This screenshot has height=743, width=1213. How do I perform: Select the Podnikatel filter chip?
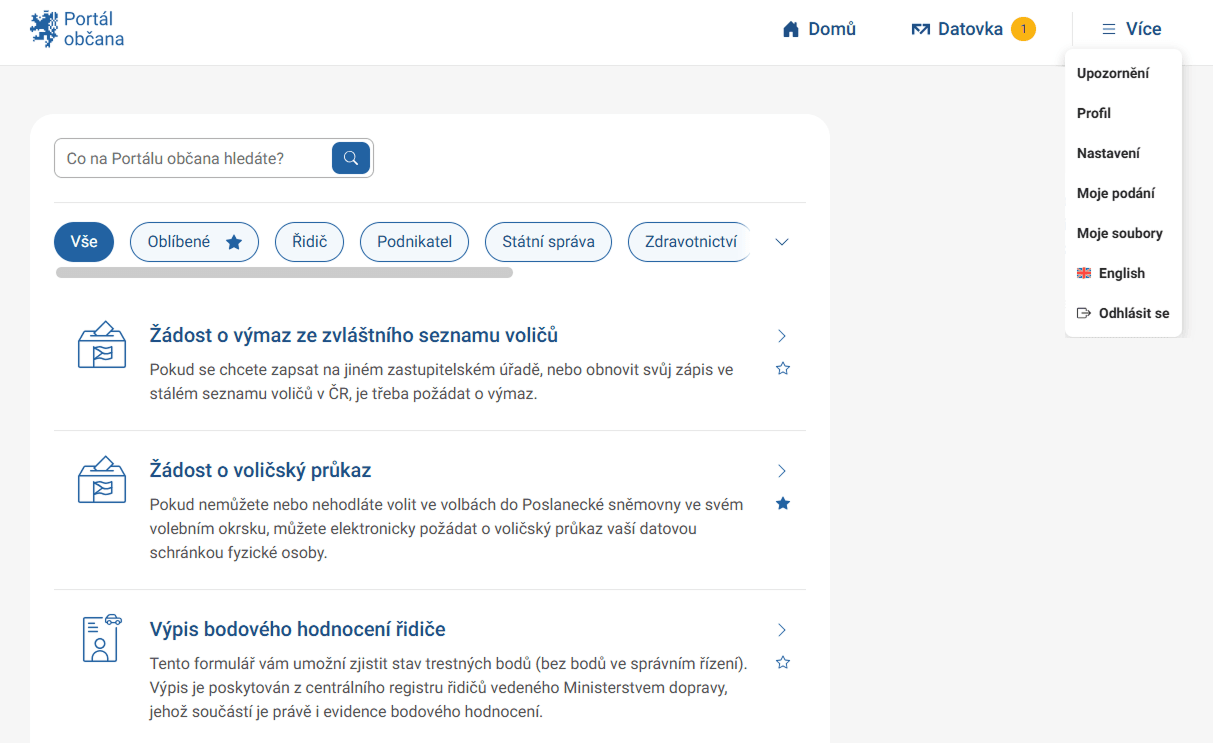pyautogui.click(x=414, y=241)
